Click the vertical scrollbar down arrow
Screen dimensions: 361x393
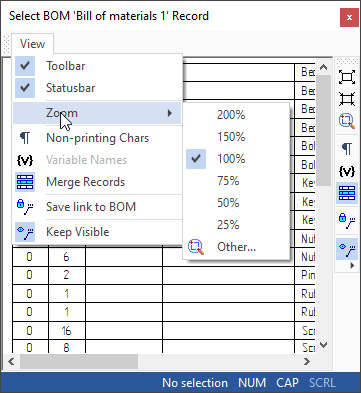323,345
